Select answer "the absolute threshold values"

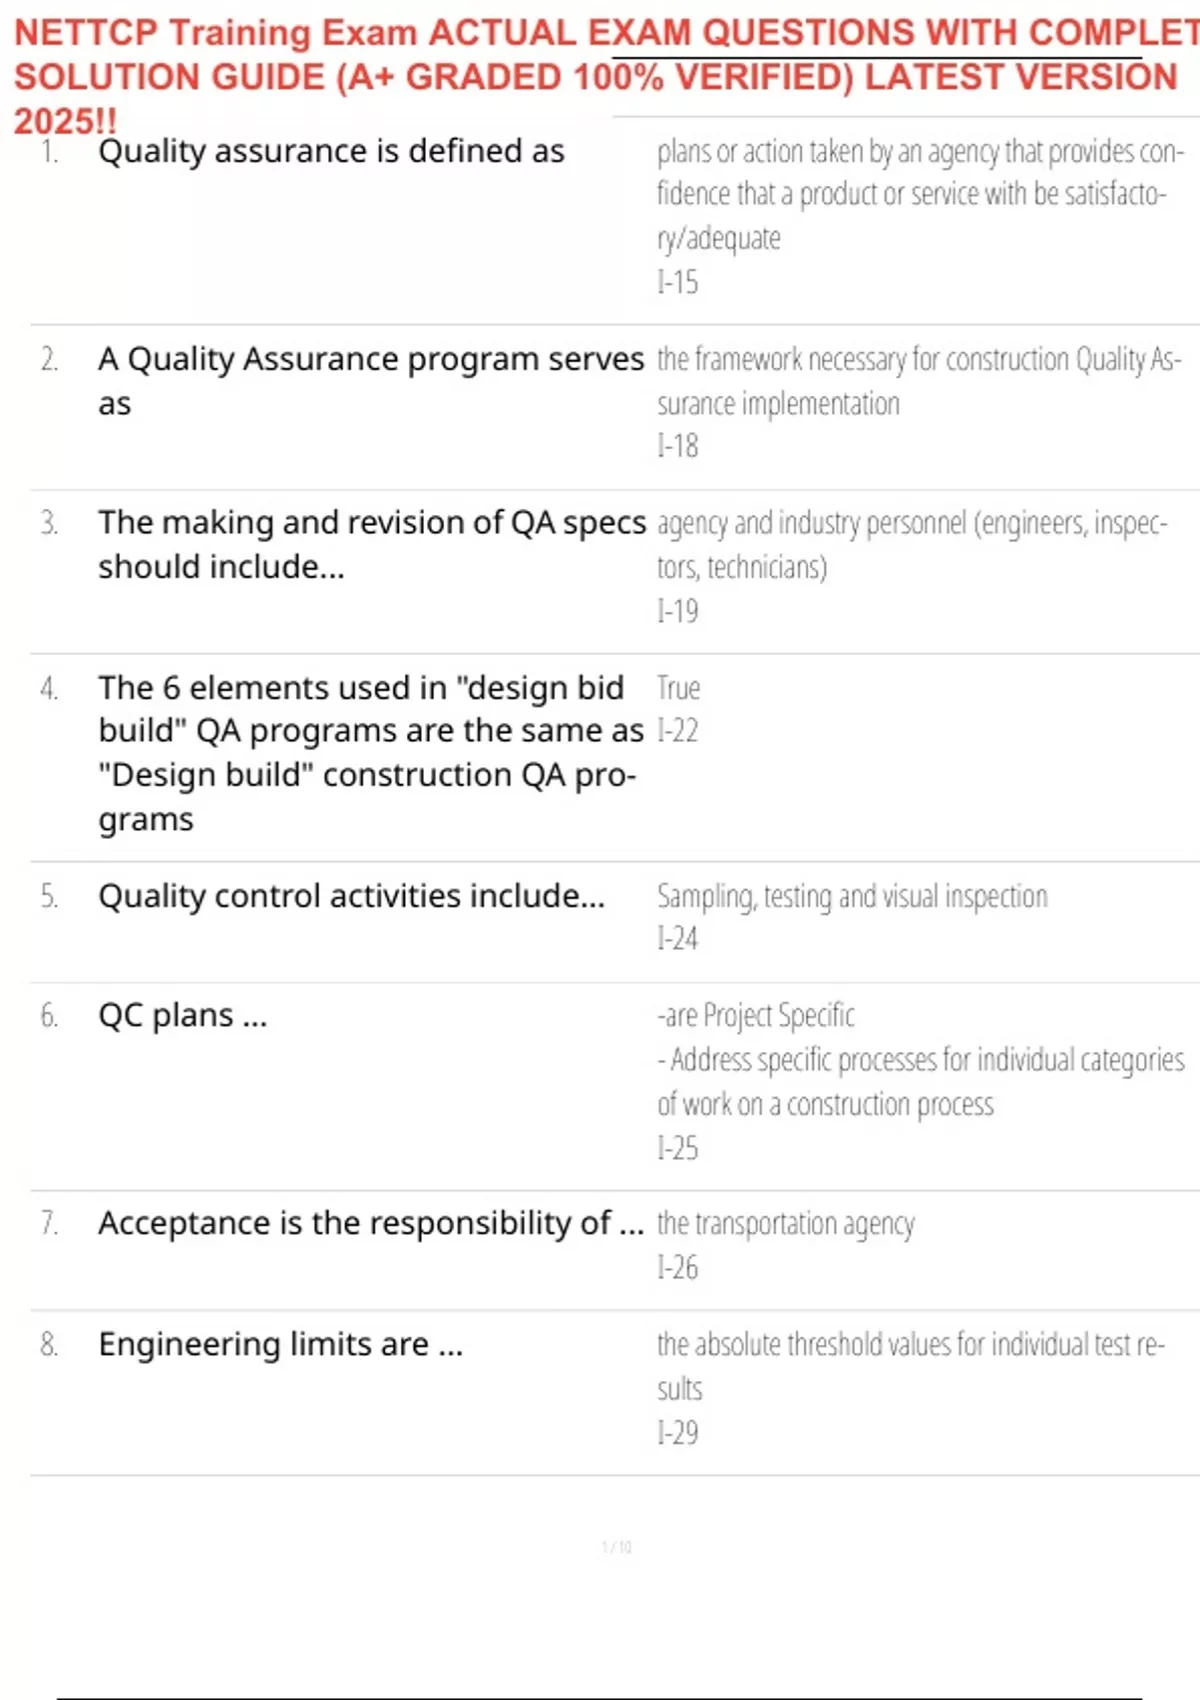point(910,1344)
